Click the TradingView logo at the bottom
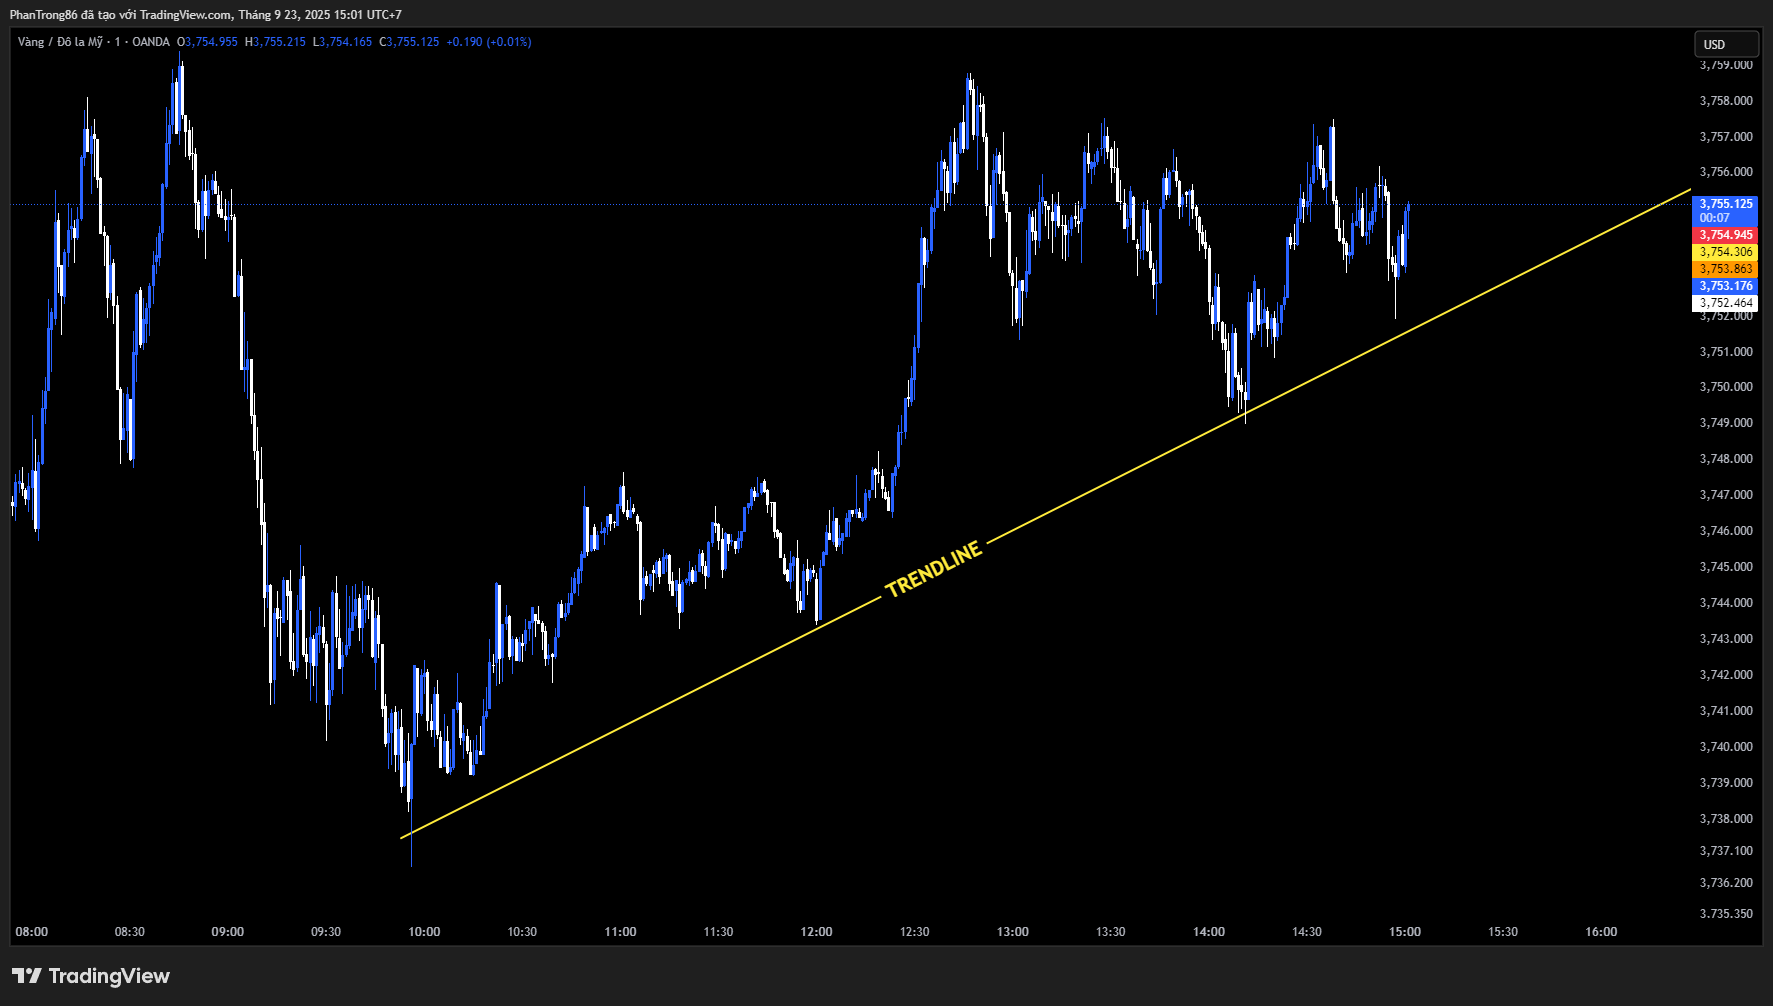Screen dimensions: 1773x1006 coord(91,976)
